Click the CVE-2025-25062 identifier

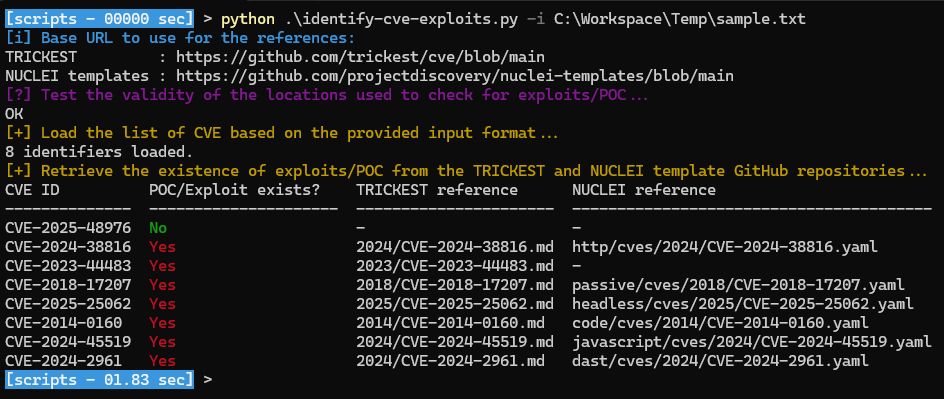point(68,304)
